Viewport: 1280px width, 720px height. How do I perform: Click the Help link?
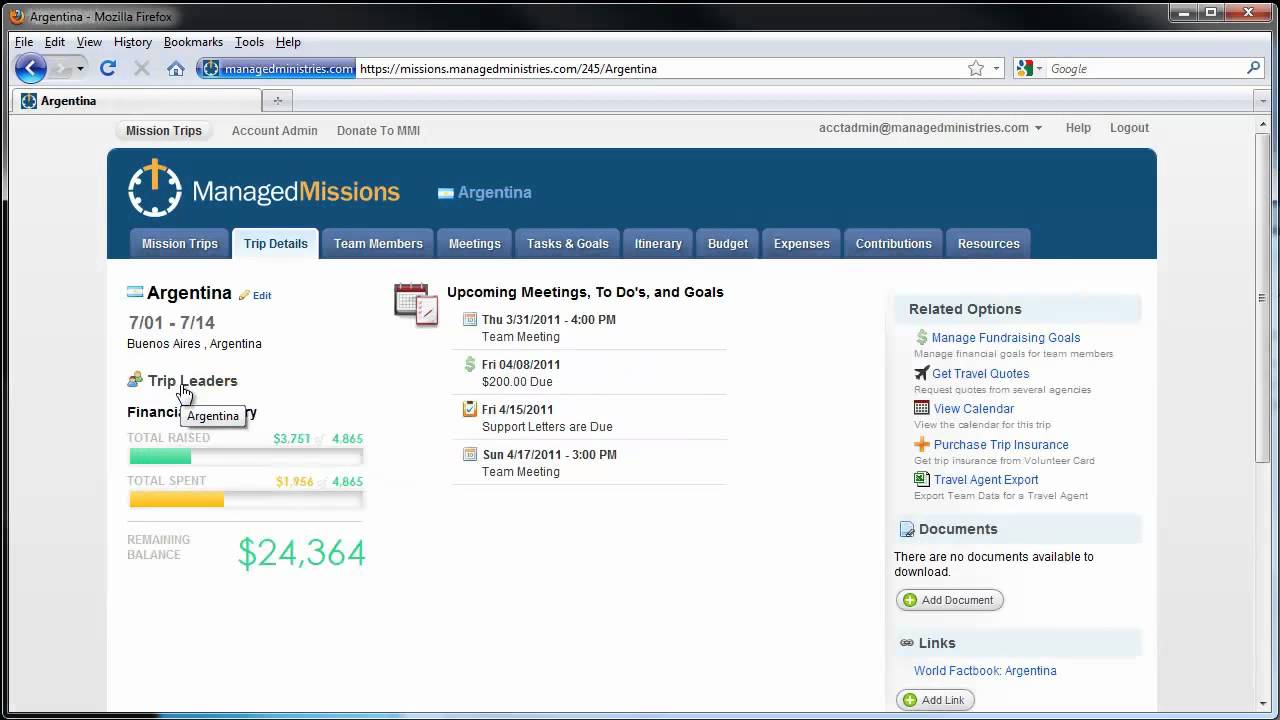click(x=1078, y=128)
